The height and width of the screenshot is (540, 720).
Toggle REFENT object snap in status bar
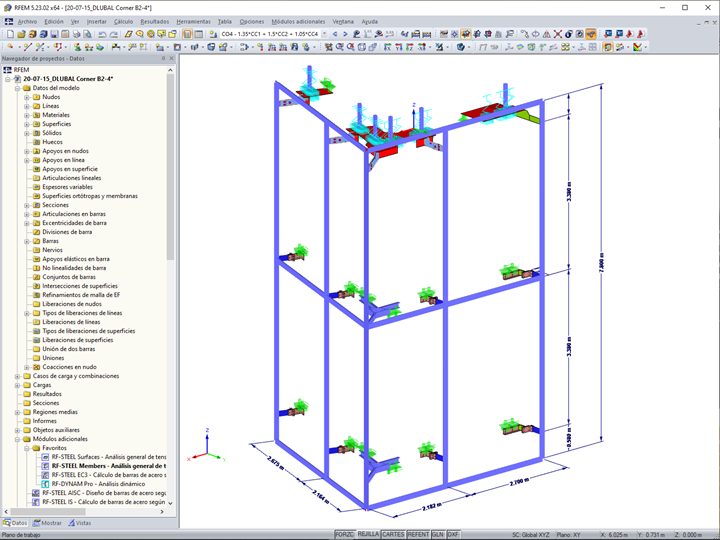coord(418,534)
